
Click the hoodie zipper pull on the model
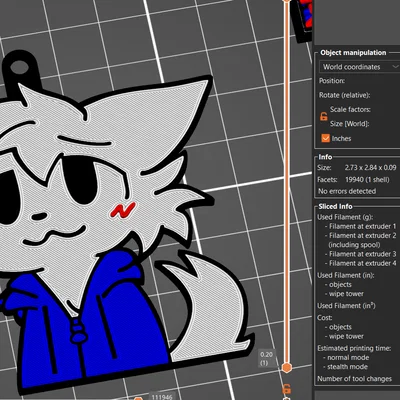(x=78, y=331)
